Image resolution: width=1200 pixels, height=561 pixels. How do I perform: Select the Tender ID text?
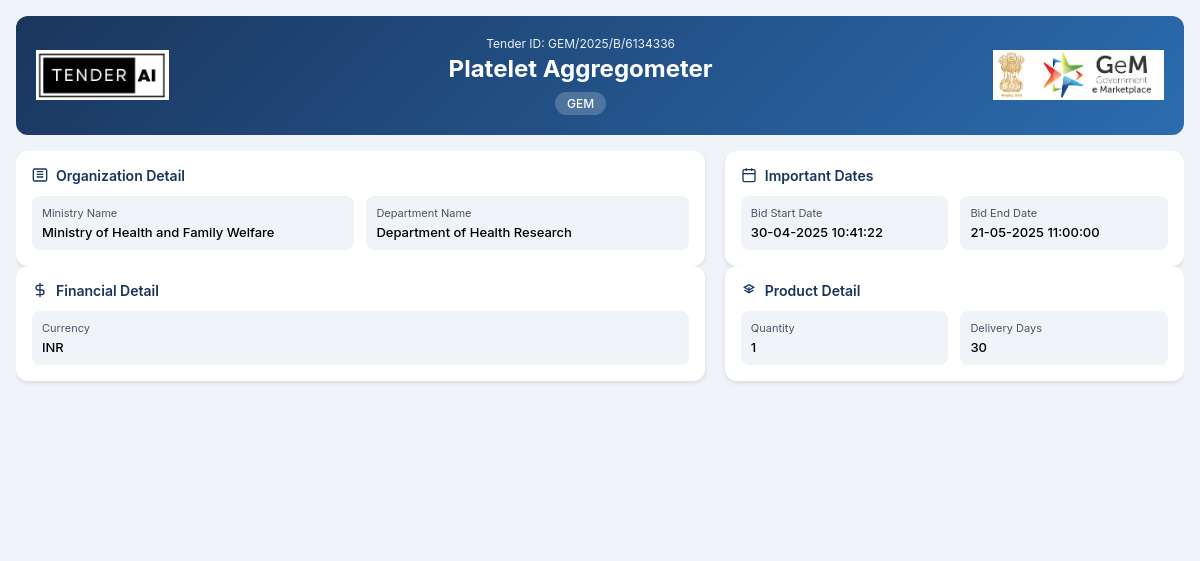tap(580, 43)
